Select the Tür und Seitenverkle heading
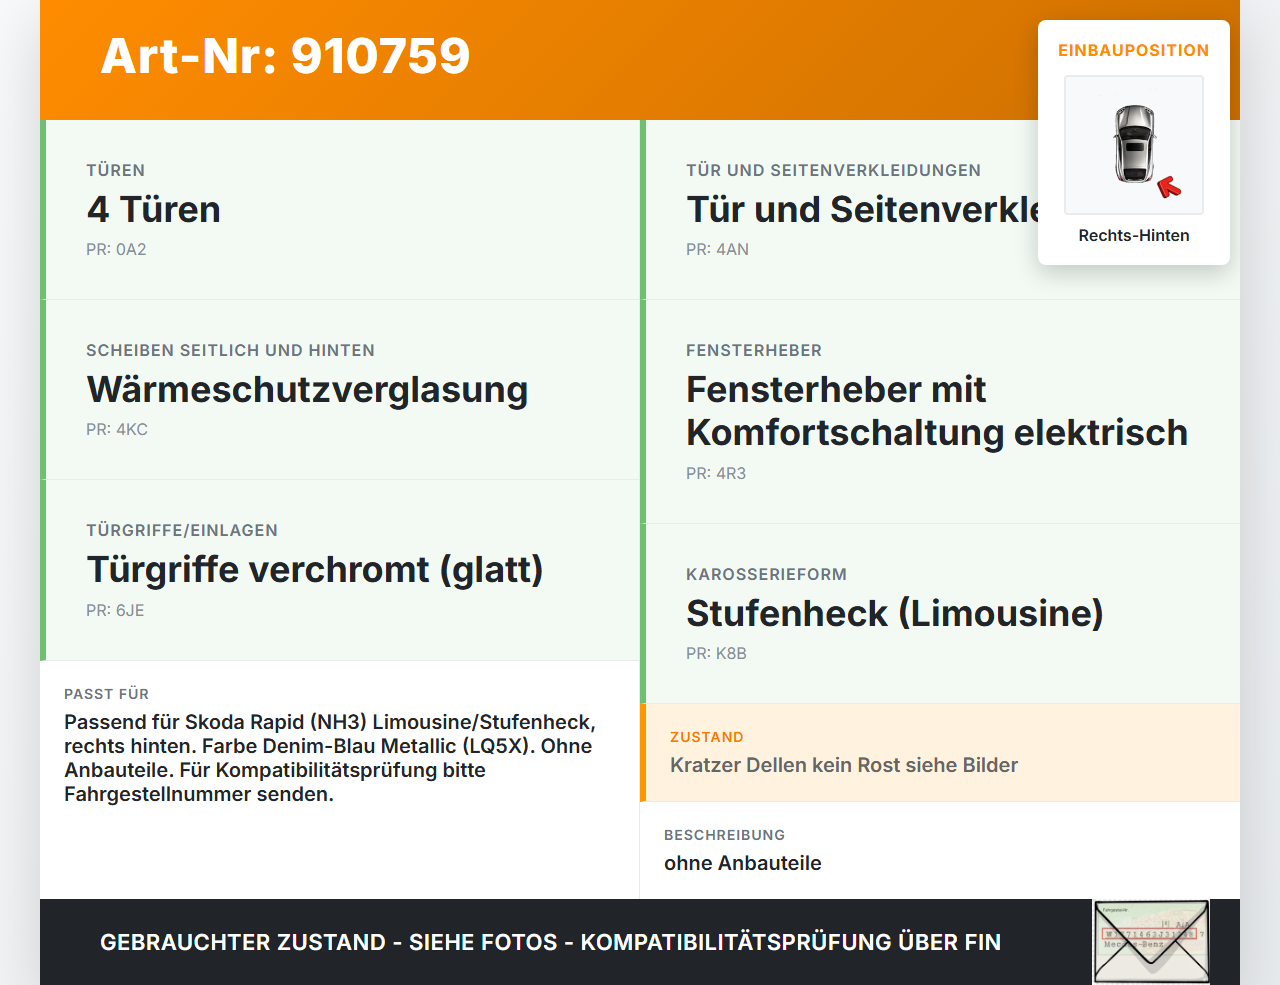Image resolution: width=1280 pixels, height=985 pixels. [864, 209]
